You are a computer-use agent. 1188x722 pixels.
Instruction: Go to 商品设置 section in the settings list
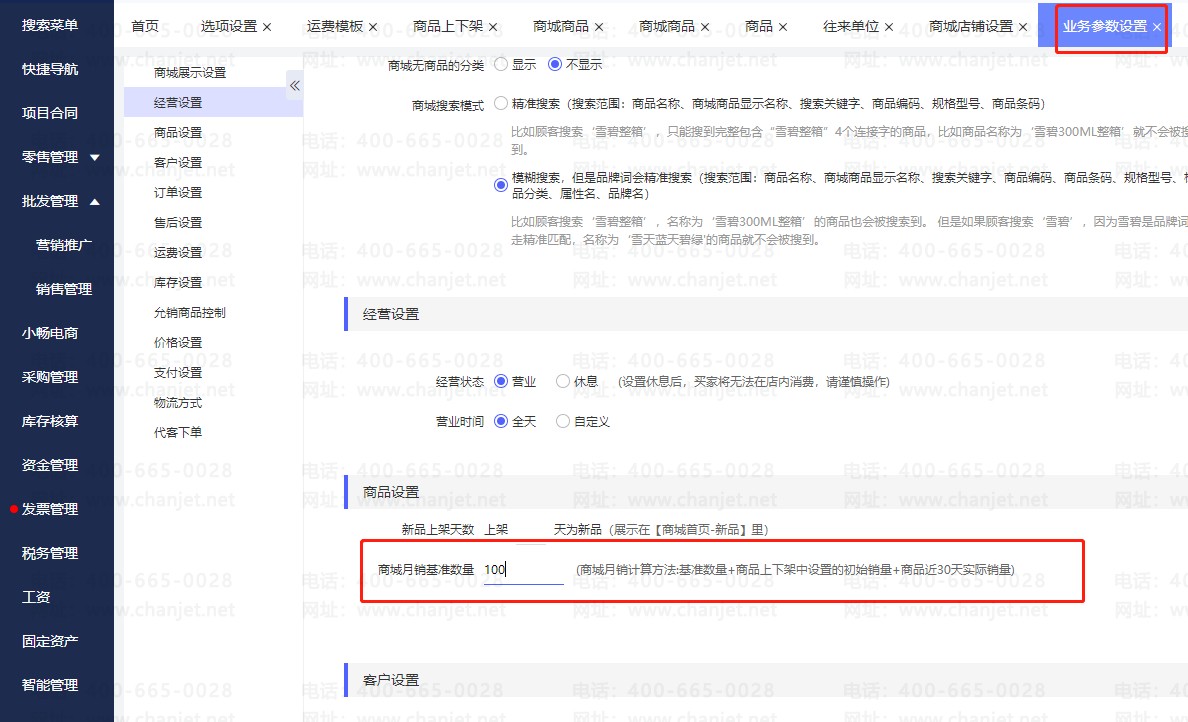(178, 133)
